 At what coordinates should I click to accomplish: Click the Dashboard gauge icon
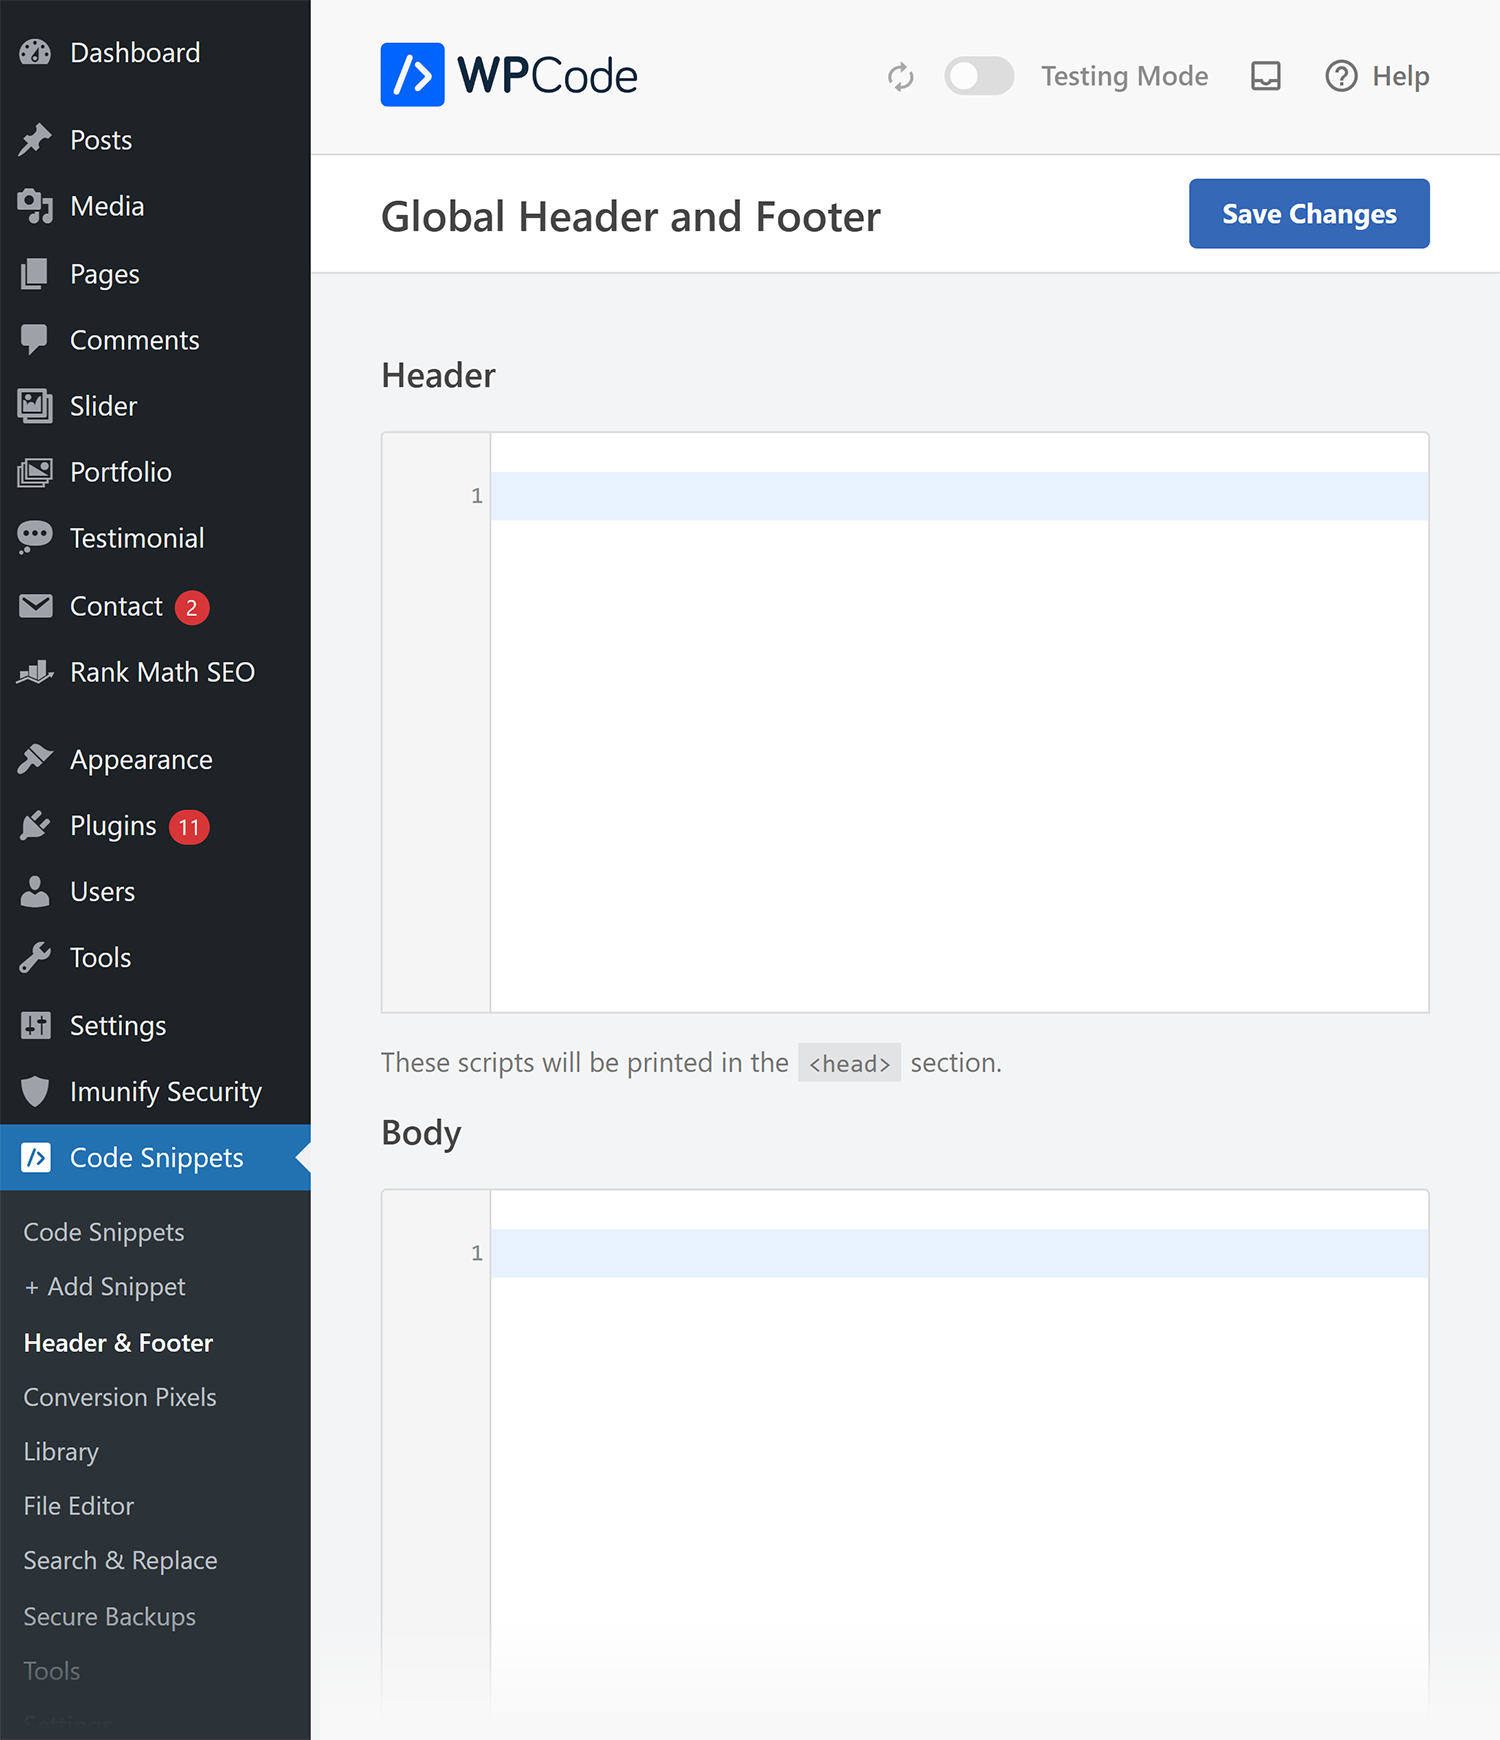tap(35, 53)
